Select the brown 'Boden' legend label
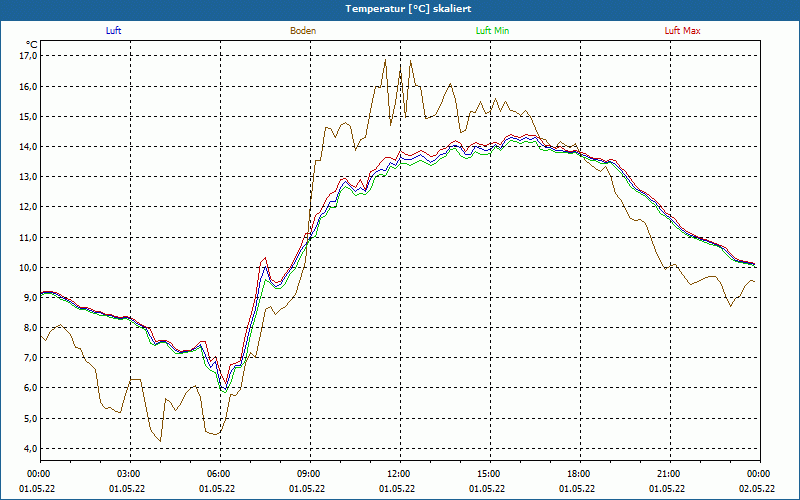The image size is (800, 500). point(303,31)
